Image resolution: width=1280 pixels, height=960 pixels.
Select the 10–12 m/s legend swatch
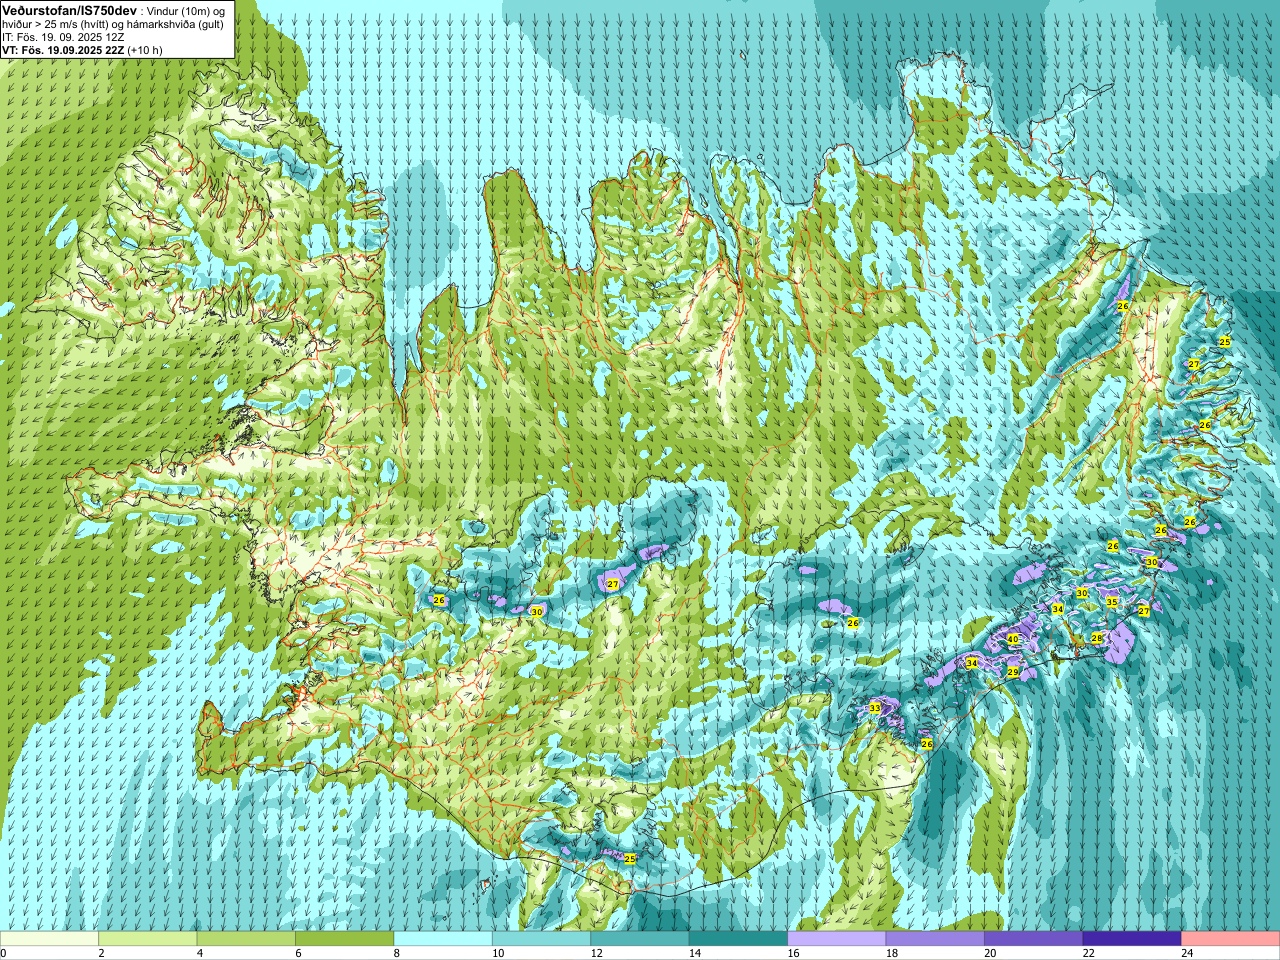(542, 939)
